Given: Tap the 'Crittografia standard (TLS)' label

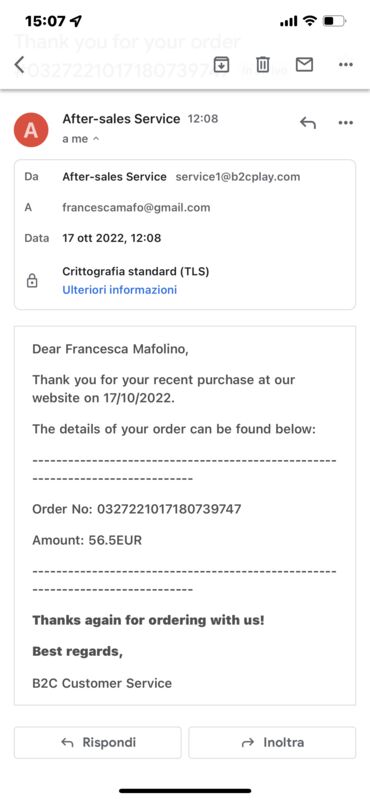Looking at the screenshot, I should click(136, 271).
